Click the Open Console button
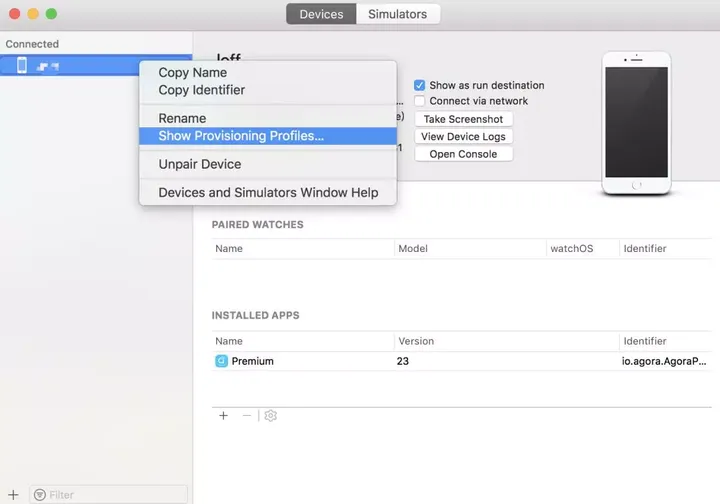 point(463,154)
